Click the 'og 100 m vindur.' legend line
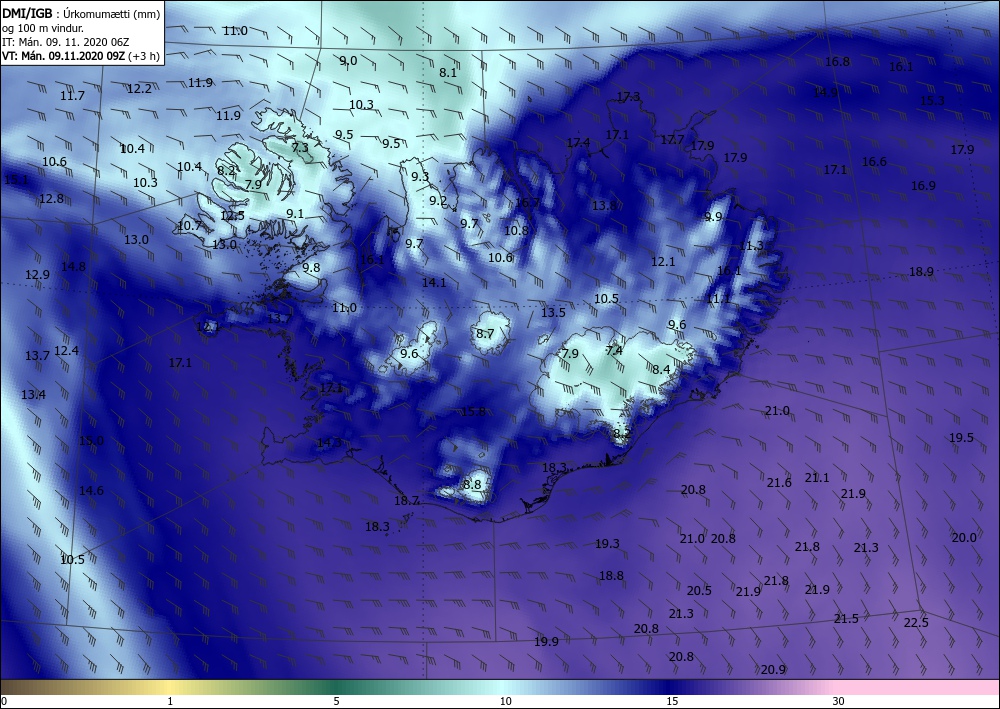1000x709 pixels. (x=43, y=28)
